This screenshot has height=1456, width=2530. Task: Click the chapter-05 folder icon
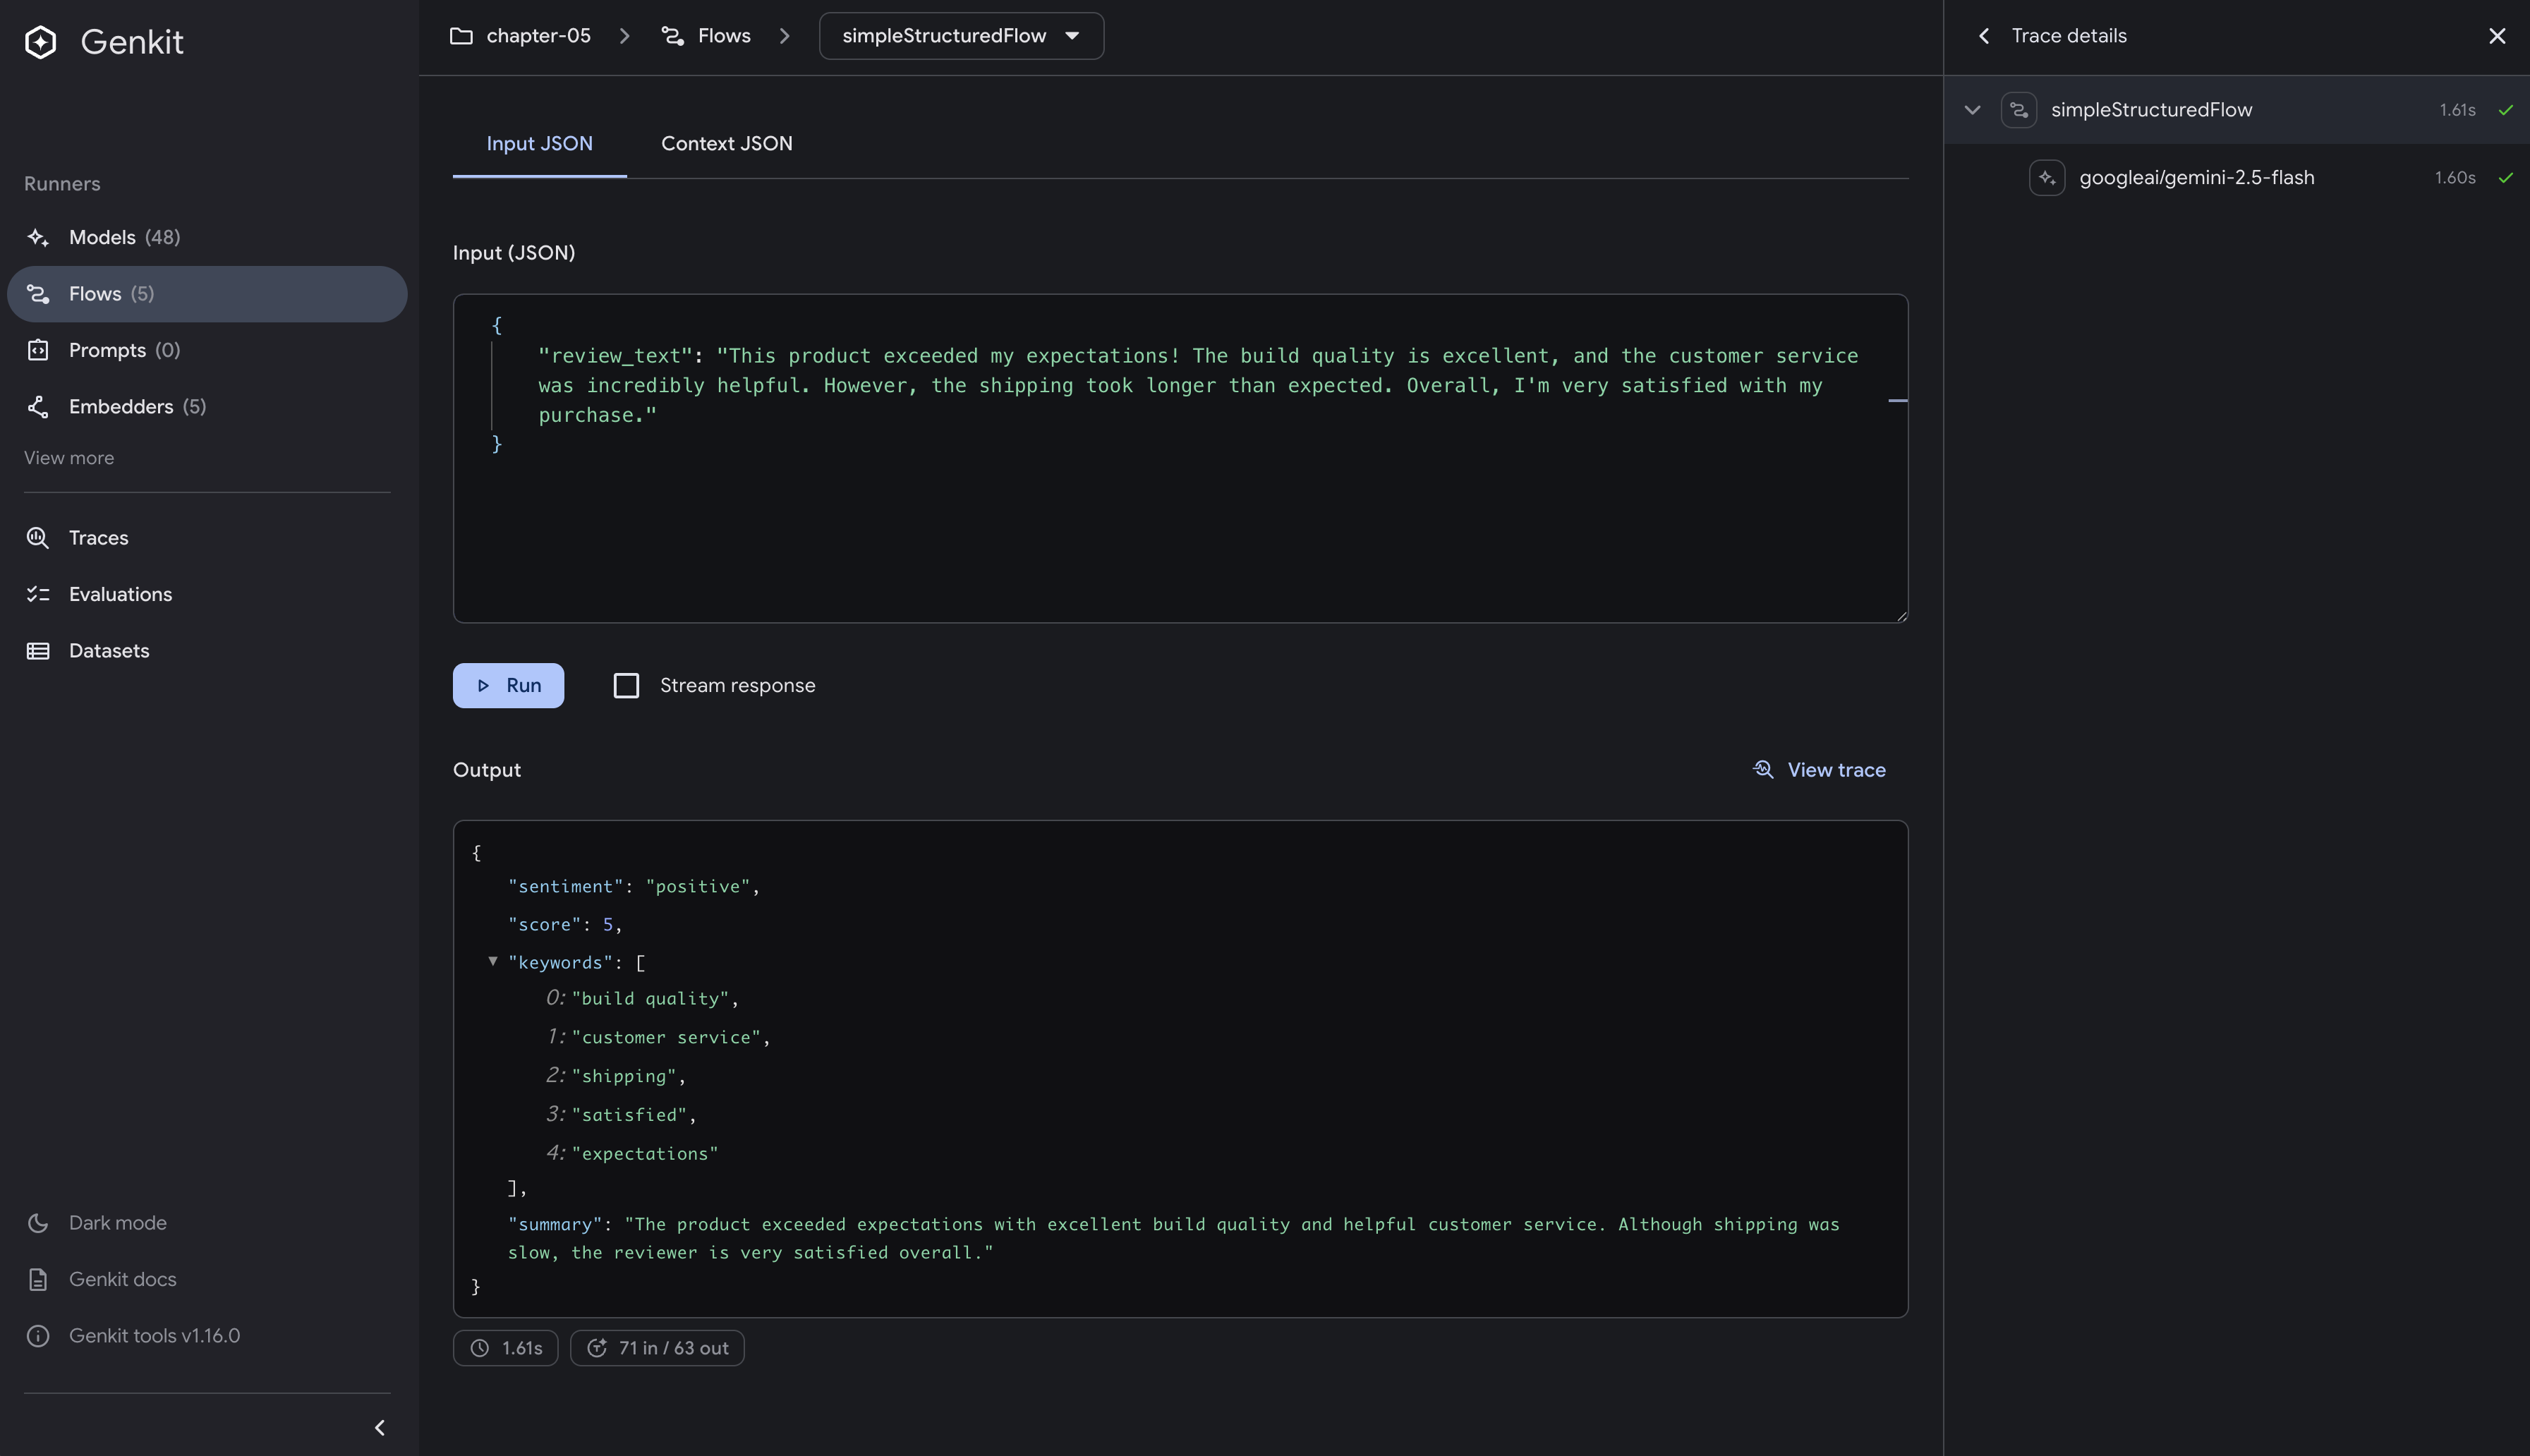coord(461,36)
